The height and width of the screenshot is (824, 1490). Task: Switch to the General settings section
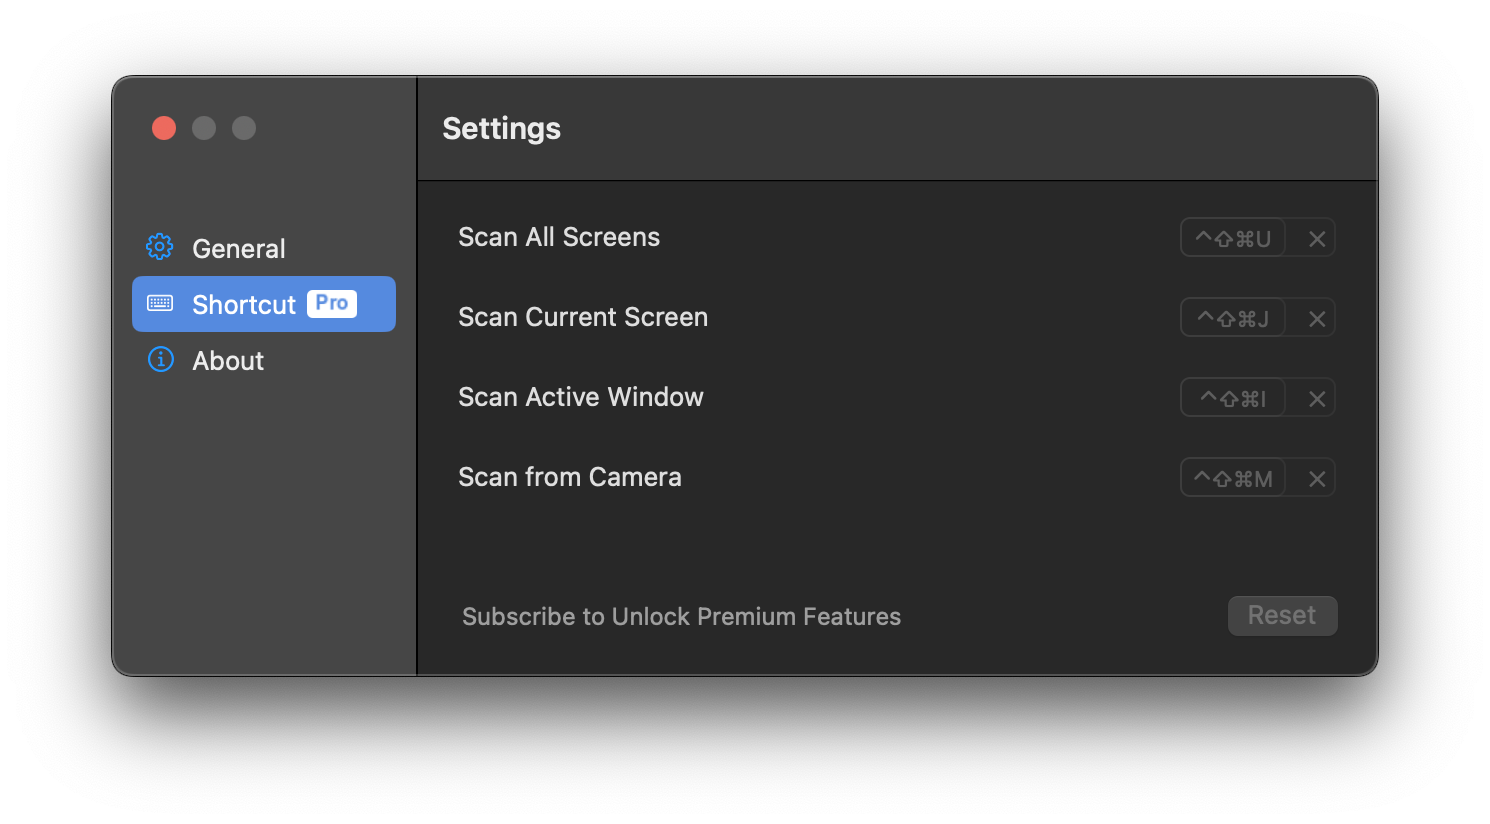coord(238,247)
